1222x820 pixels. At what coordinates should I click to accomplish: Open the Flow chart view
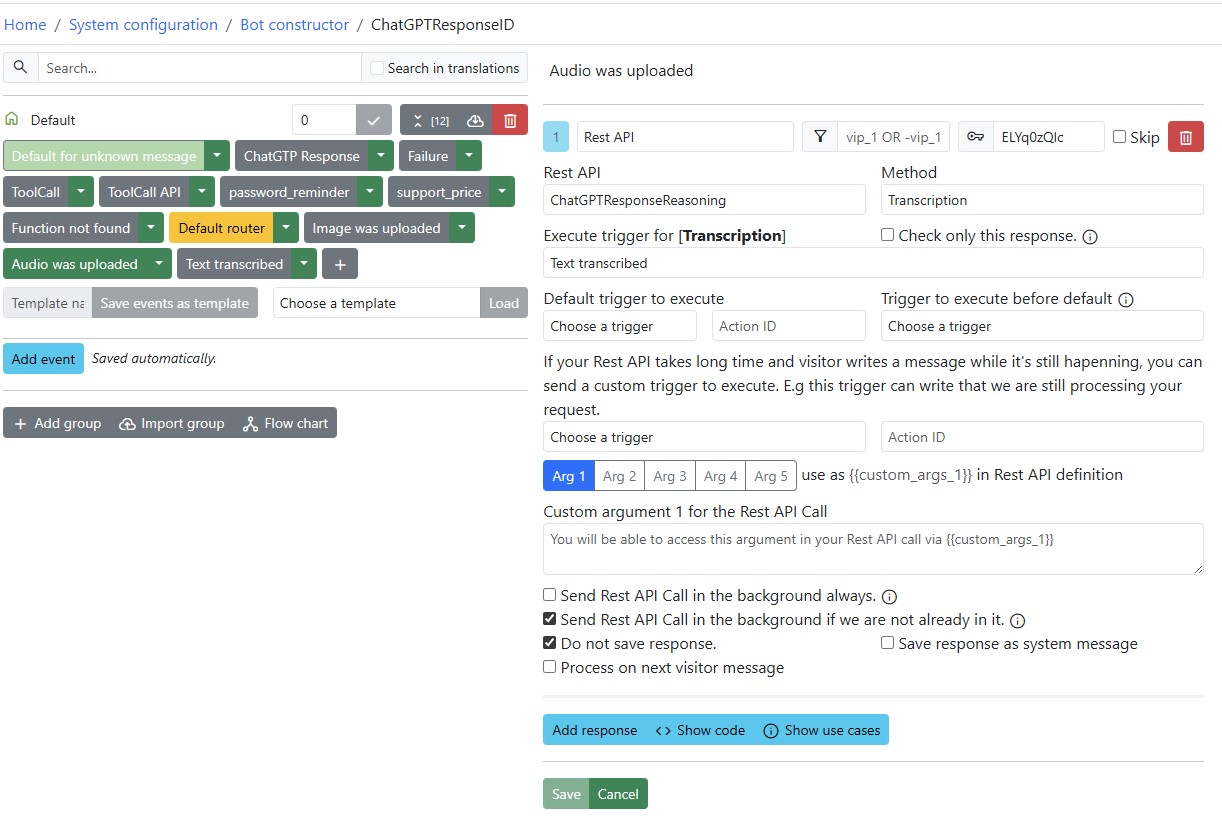[x=285, y=423]
